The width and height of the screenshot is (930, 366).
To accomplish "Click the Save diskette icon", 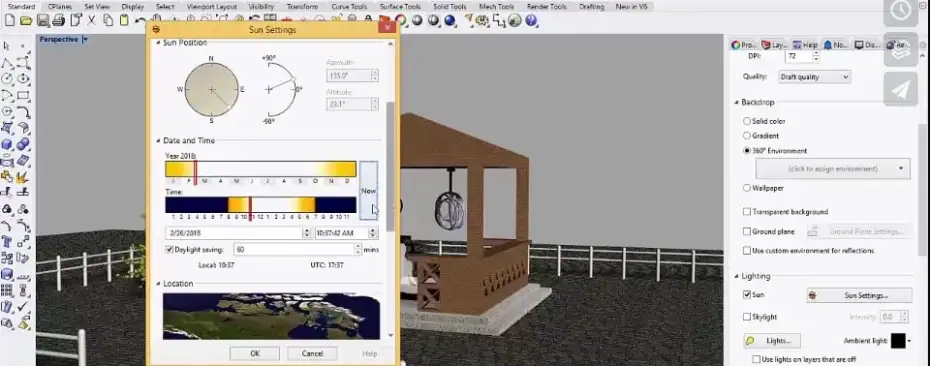I will (43, 20).
